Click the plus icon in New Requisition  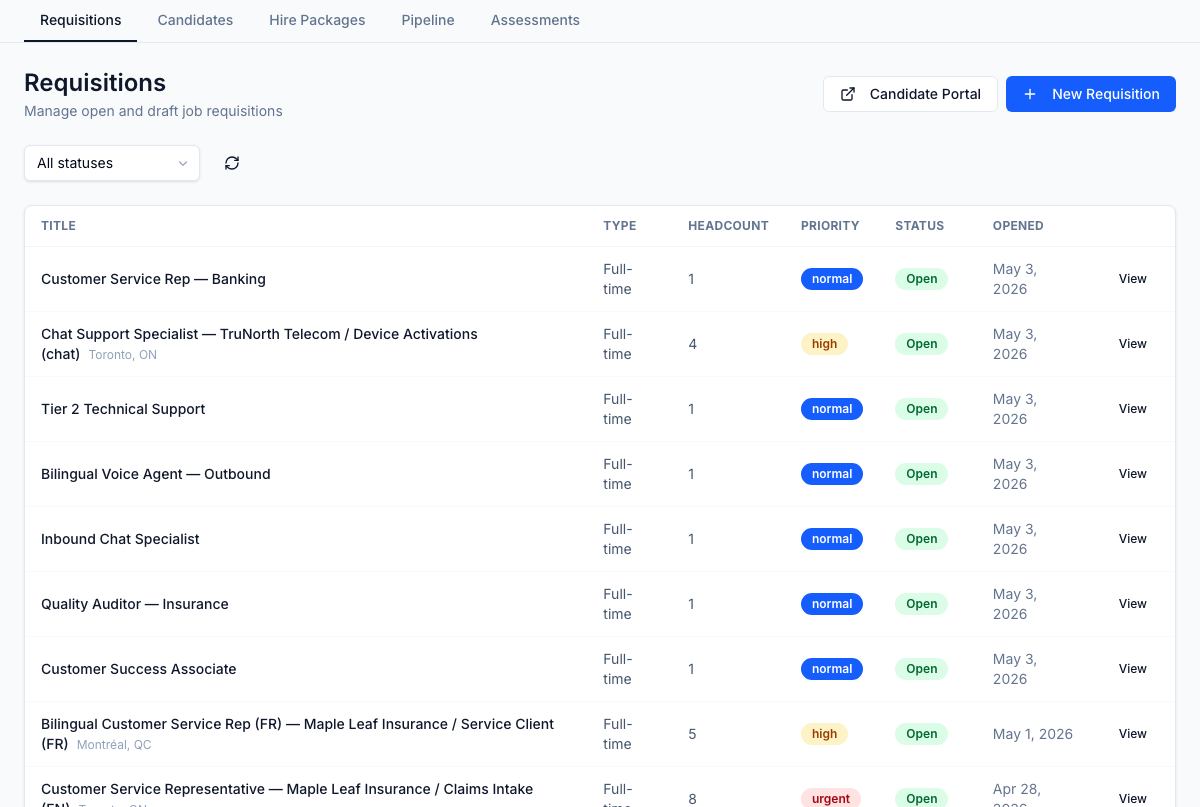(x=1030, y=94)
